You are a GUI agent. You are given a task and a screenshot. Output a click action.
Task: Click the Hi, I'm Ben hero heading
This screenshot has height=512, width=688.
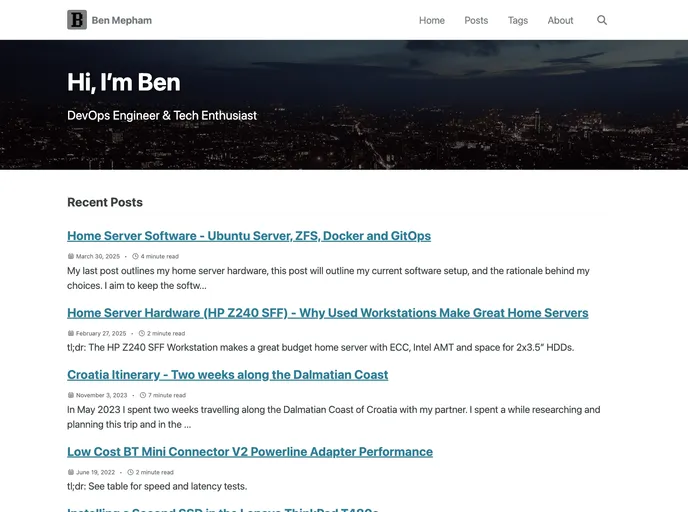[x=124, y=82]
